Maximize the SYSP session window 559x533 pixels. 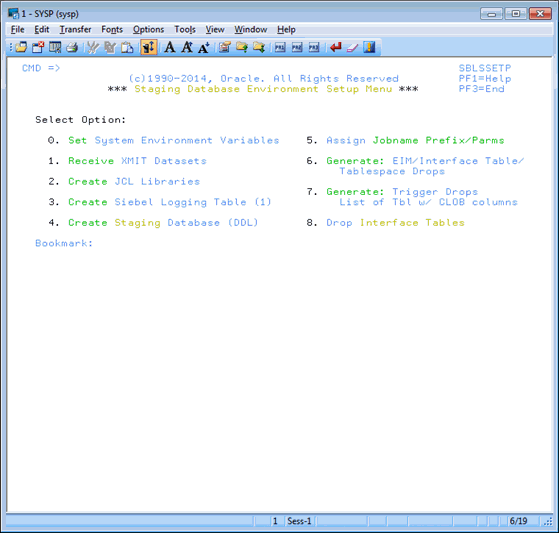point(516,14)
